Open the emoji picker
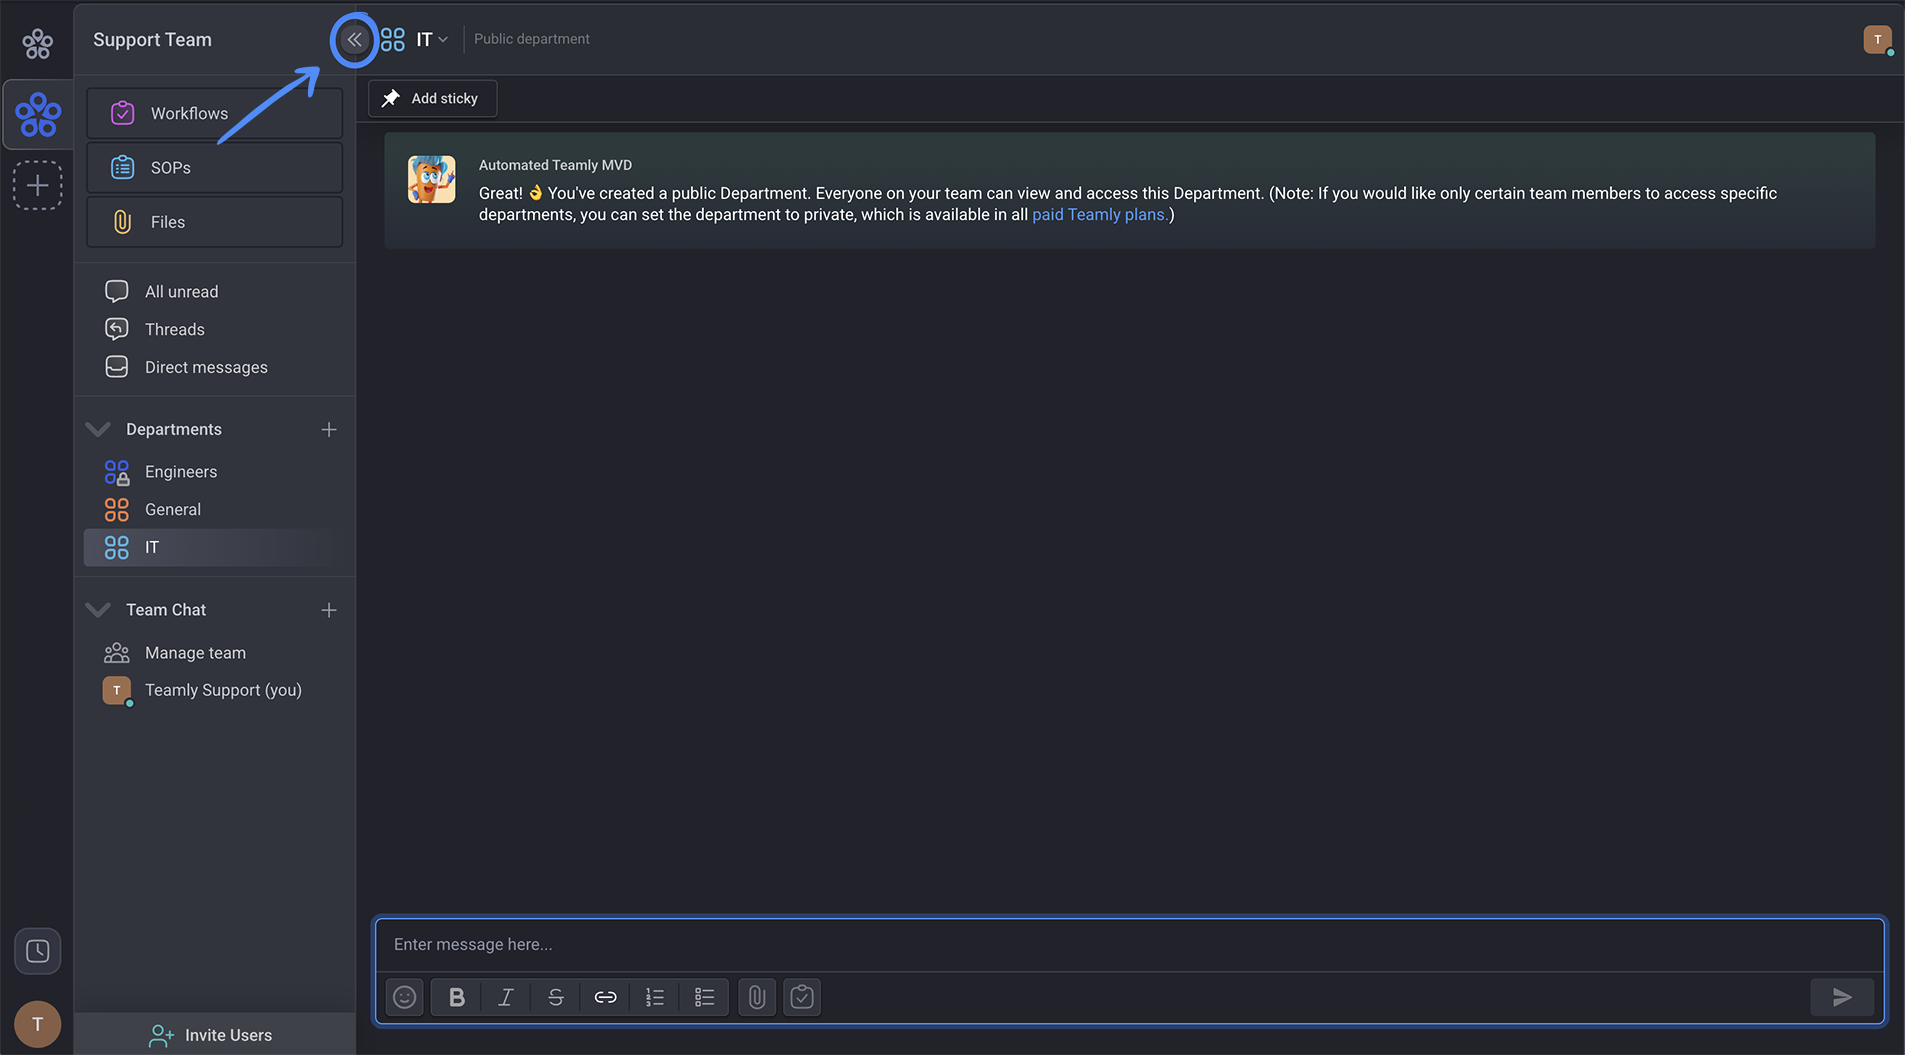 coord(405,997)
